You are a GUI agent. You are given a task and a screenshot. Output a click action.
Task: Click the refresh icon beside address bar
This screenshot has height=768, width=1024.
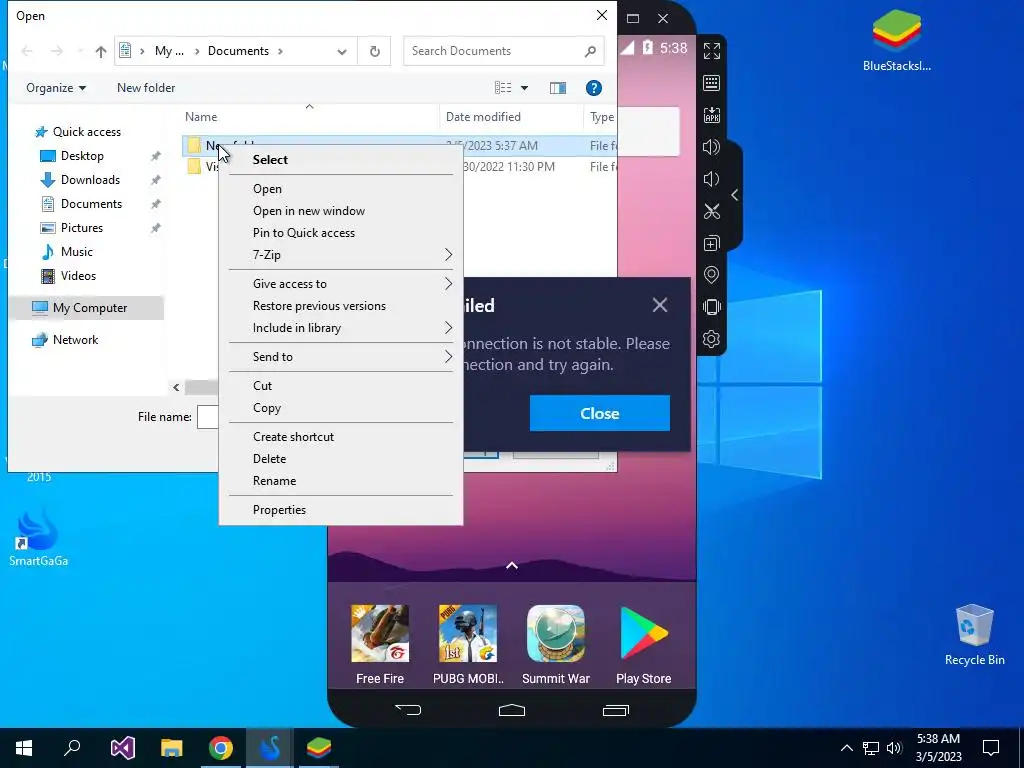click(375, 51)
